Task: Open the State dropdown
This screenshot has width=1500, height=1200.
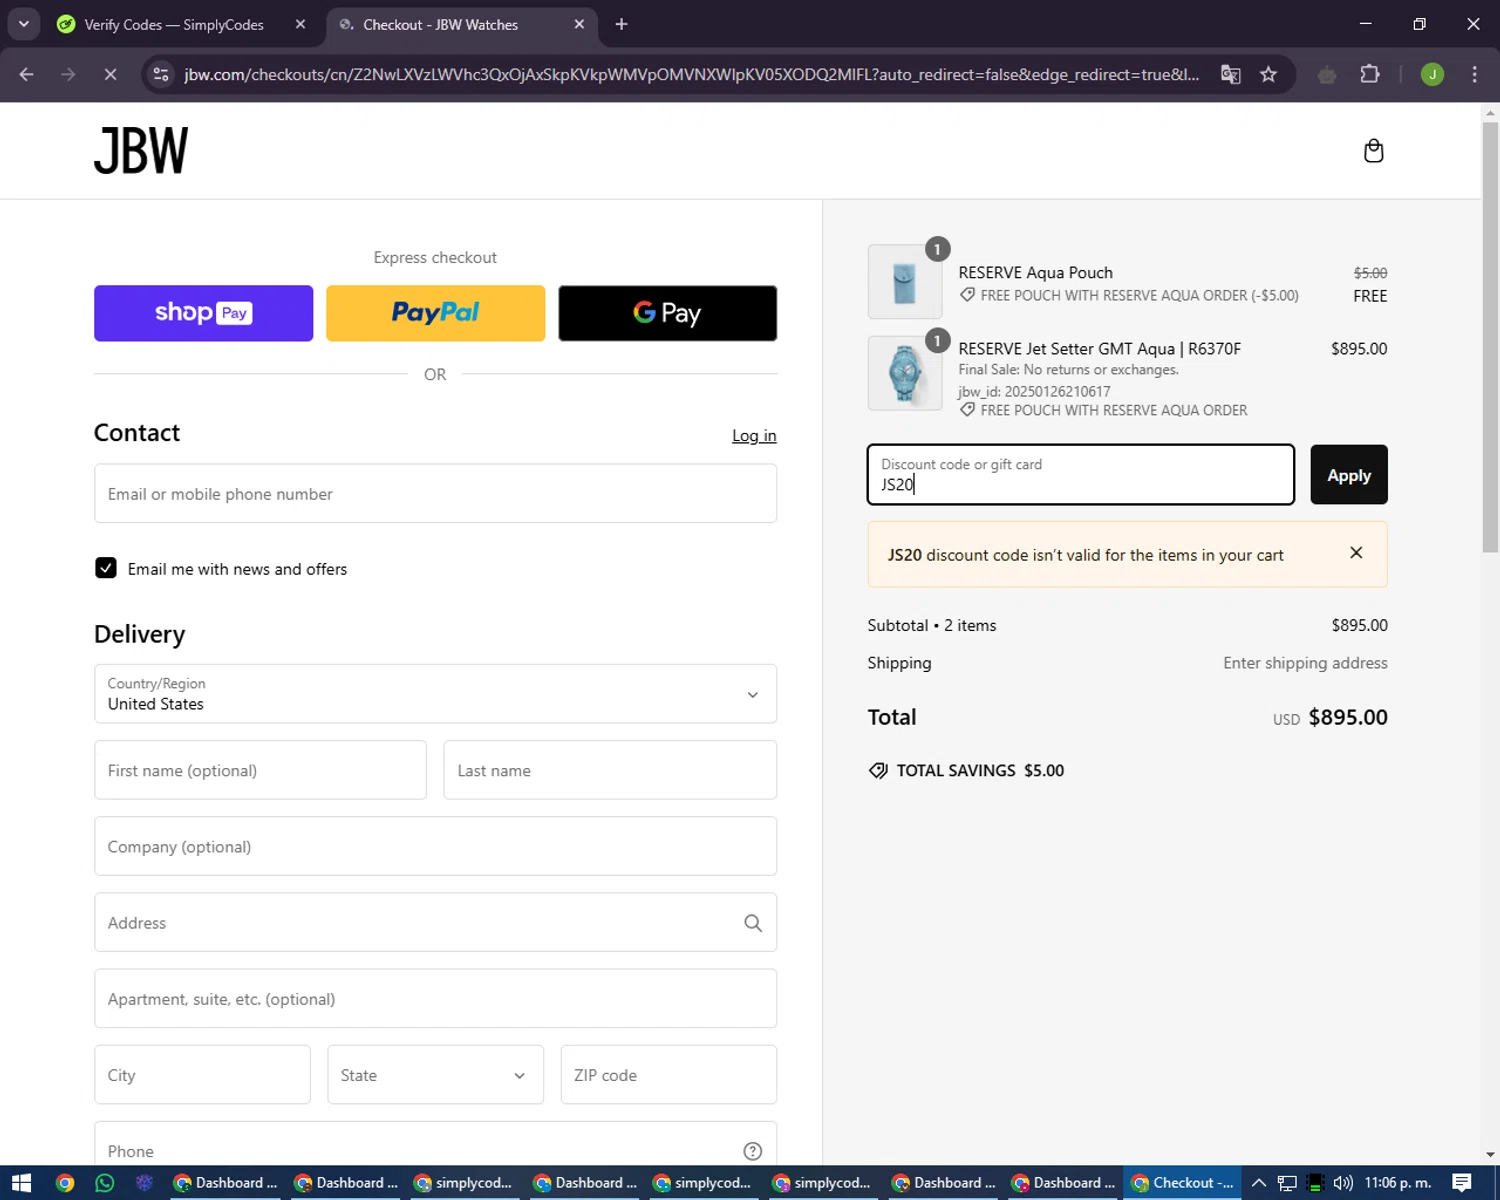Action: click(435, 1075)
